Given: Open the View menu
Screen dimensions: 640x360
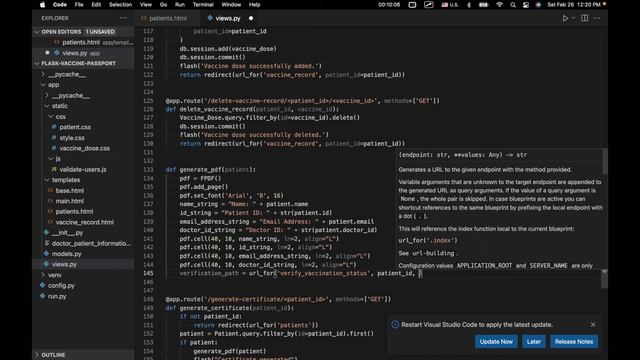Looking at the screenshot, I should 146,5.
